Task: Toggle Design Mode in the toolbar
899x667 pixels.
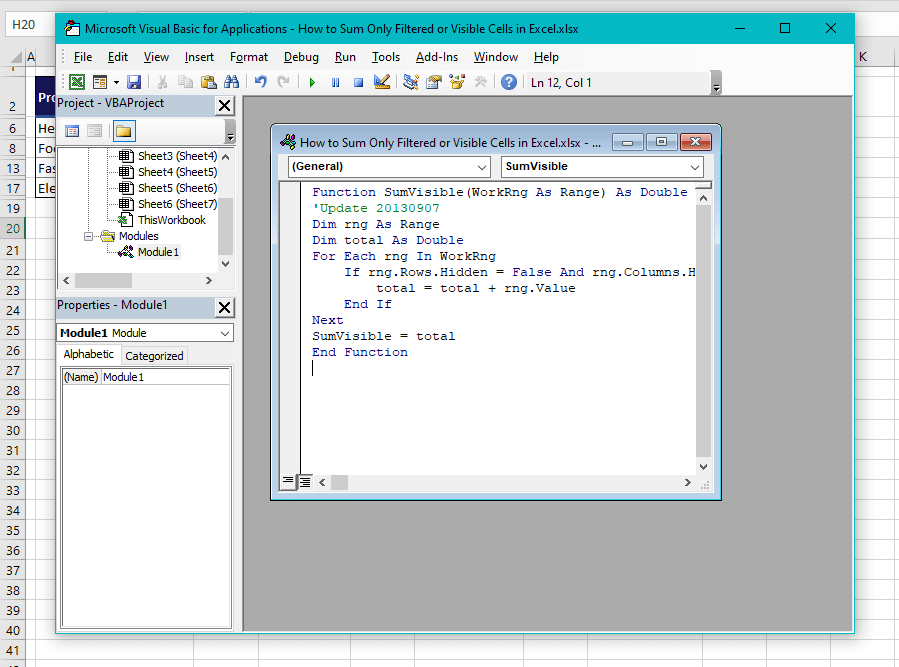Action: [x=381, y=82]
